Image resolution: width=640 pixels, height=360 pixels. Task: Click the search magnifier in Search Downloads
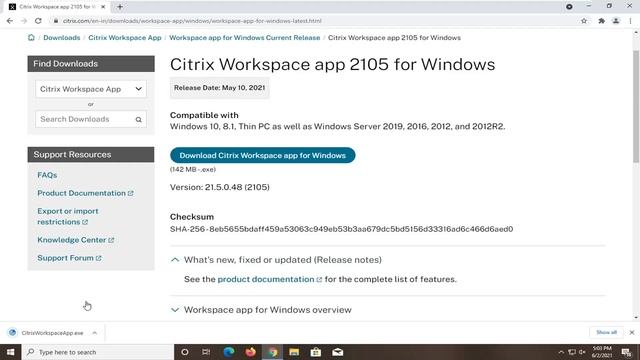click(x=139, y=120)
